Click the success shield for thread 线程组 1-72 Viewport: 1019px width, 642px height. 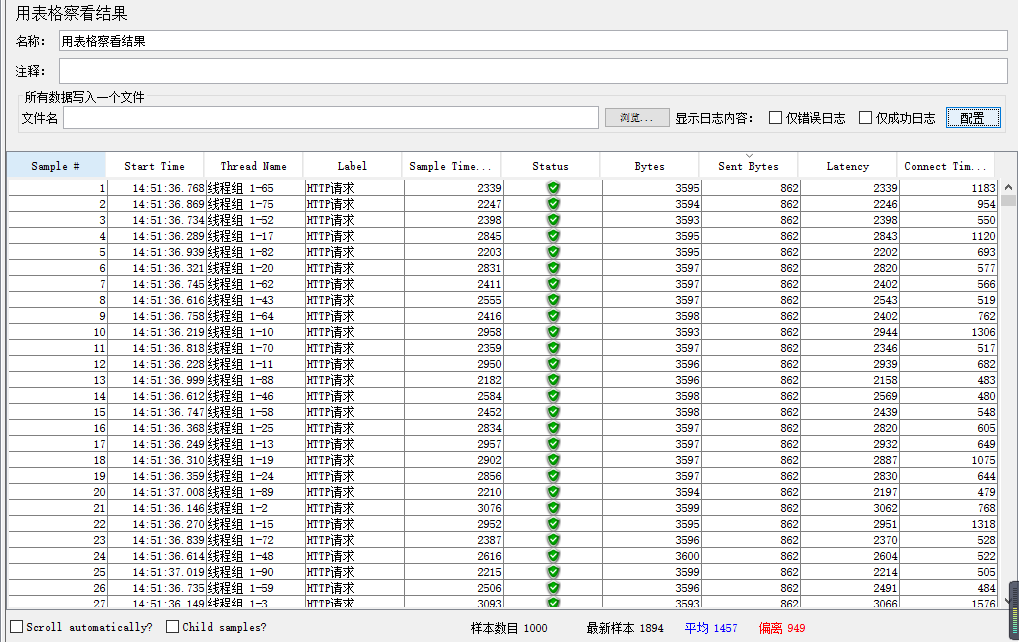(x=553, y=541)
